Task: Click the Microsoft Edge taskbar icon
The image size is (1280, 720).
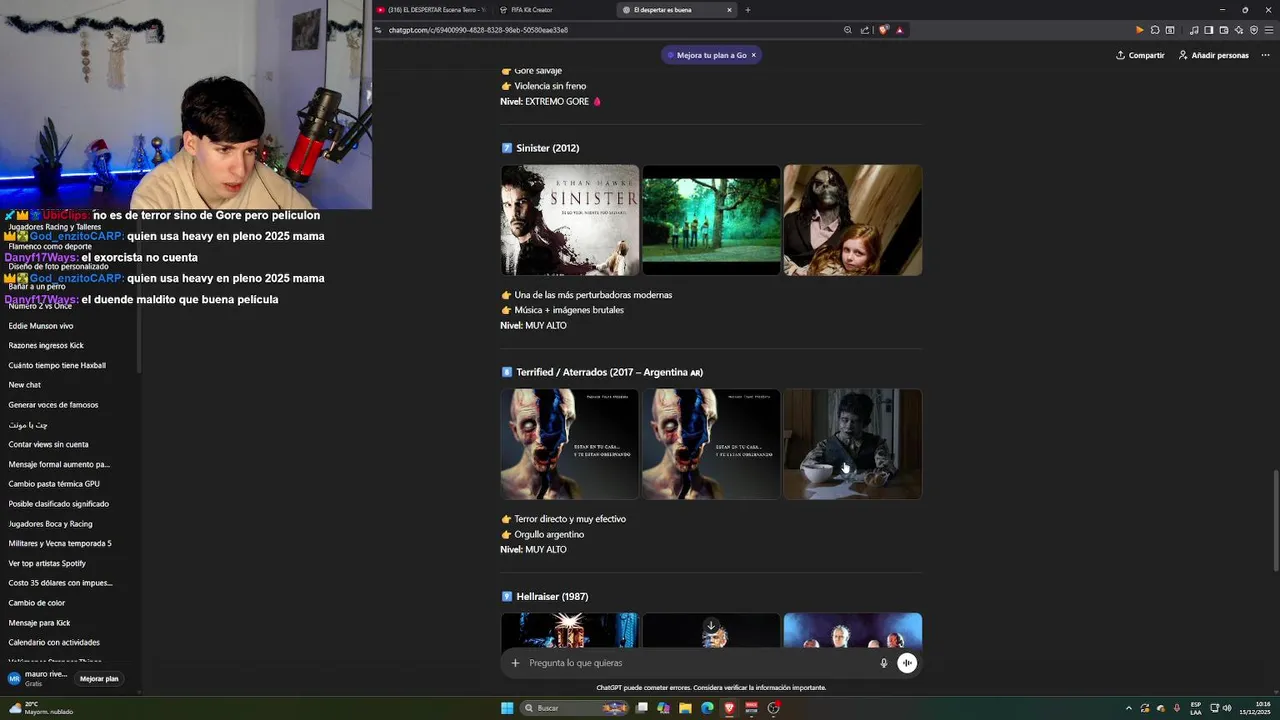Action: [707, 708]
